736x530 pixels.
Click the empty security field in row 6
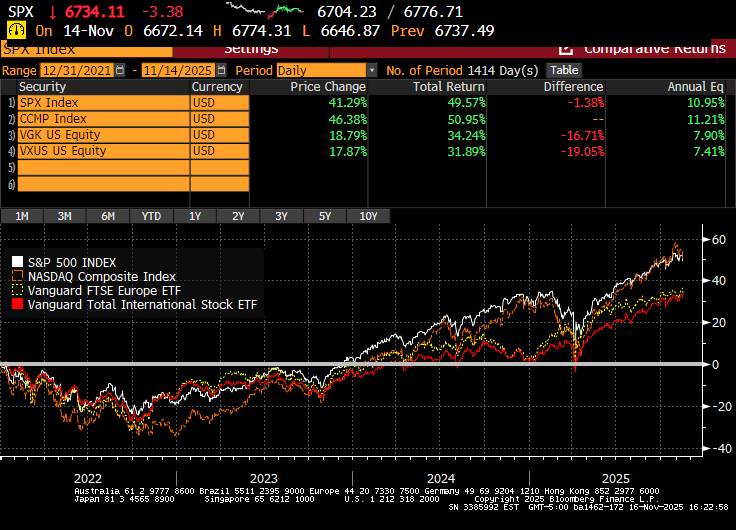[x=103, y=184]
